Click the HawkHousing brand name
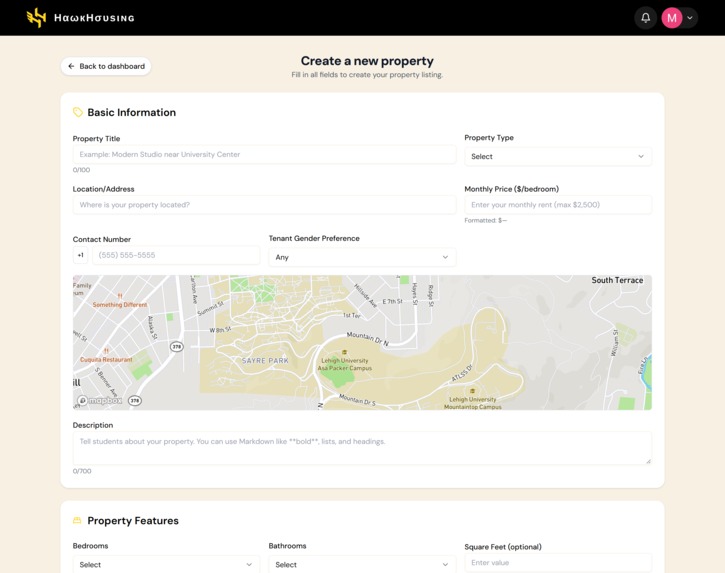 click(x=94, y=18)
